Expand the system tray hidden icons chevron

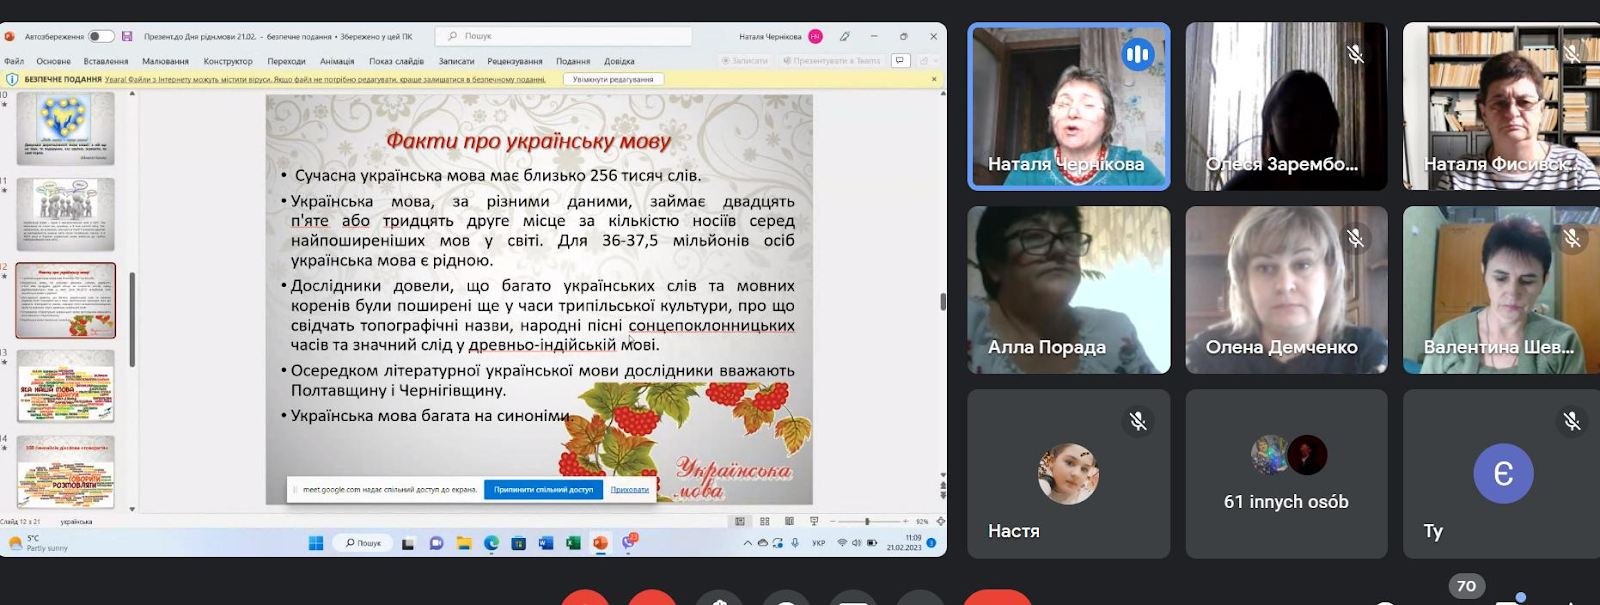coord(747,543)
